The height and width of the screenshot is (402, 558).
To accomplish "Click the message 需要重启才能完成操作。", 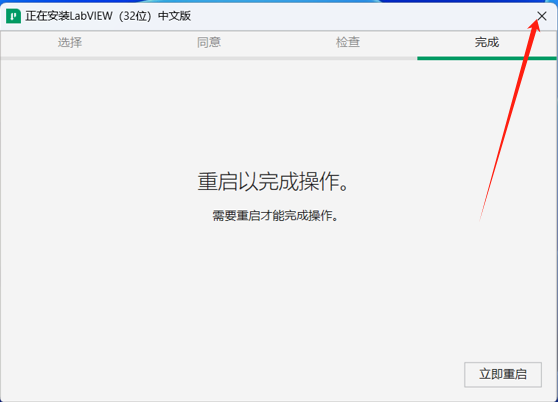I will point(275,215).
